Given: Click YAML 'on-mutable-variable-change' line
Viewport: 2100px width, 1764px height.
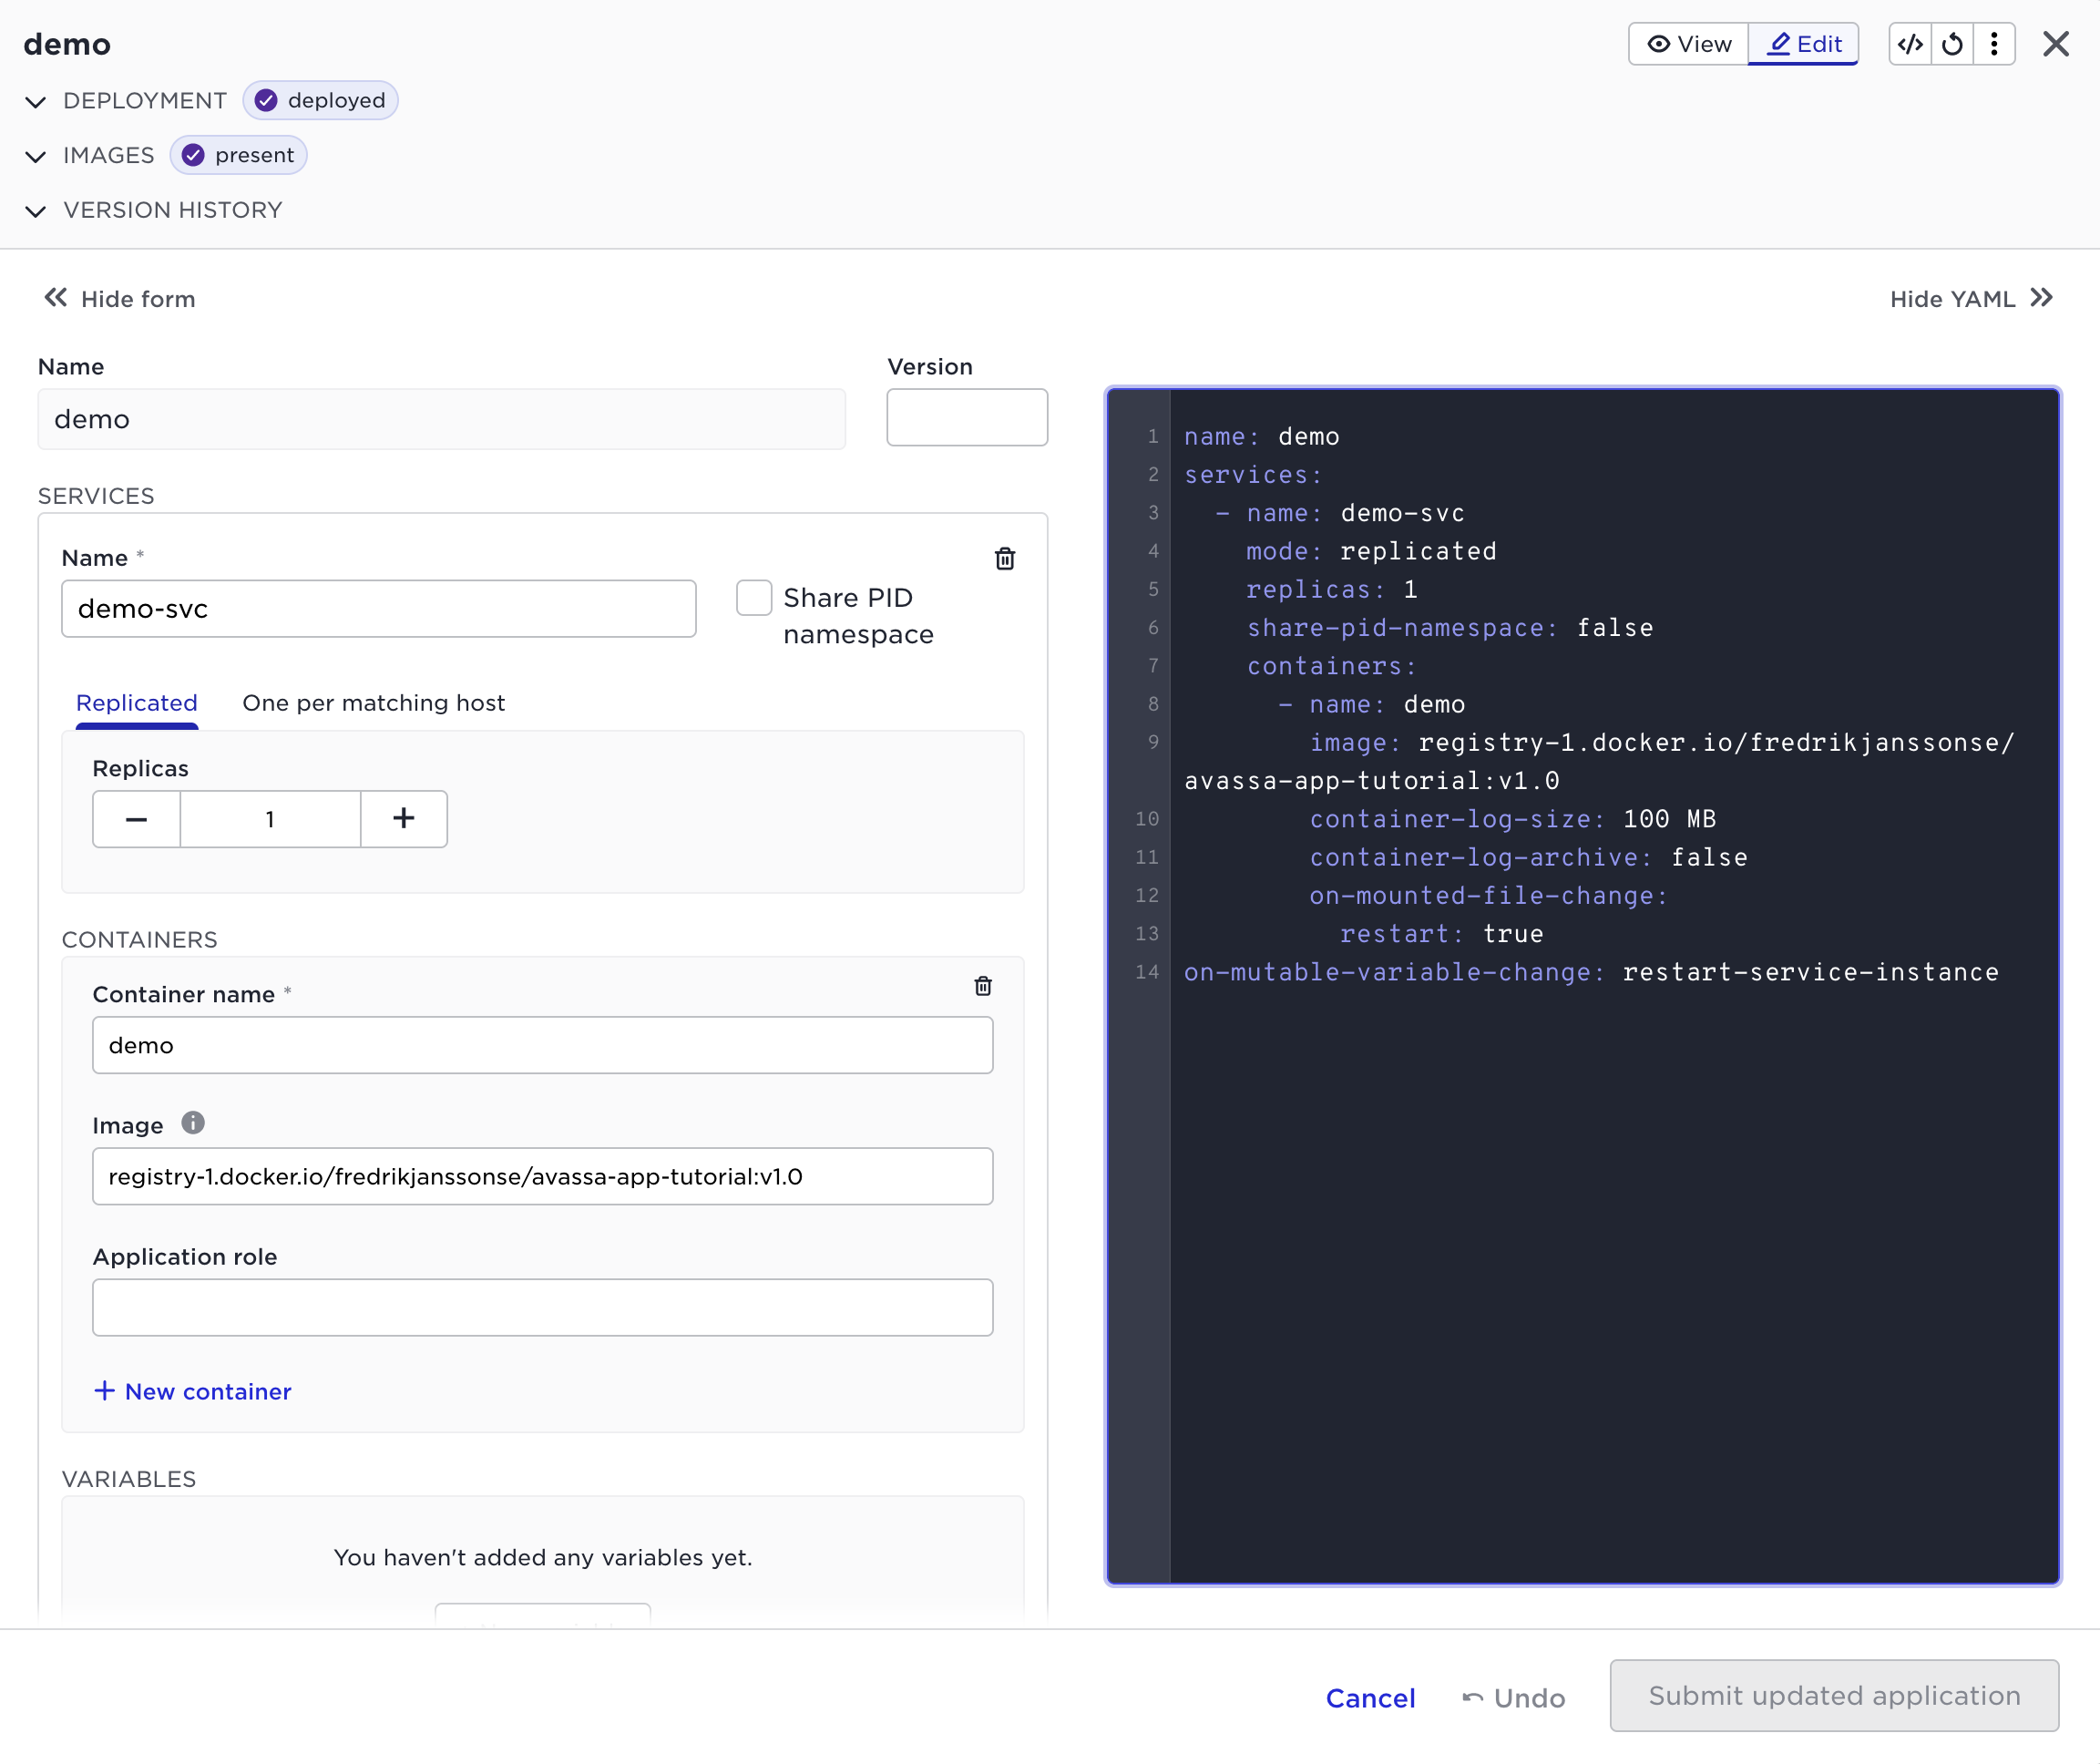Looking at the screenshot, I should pos(1592,972).
